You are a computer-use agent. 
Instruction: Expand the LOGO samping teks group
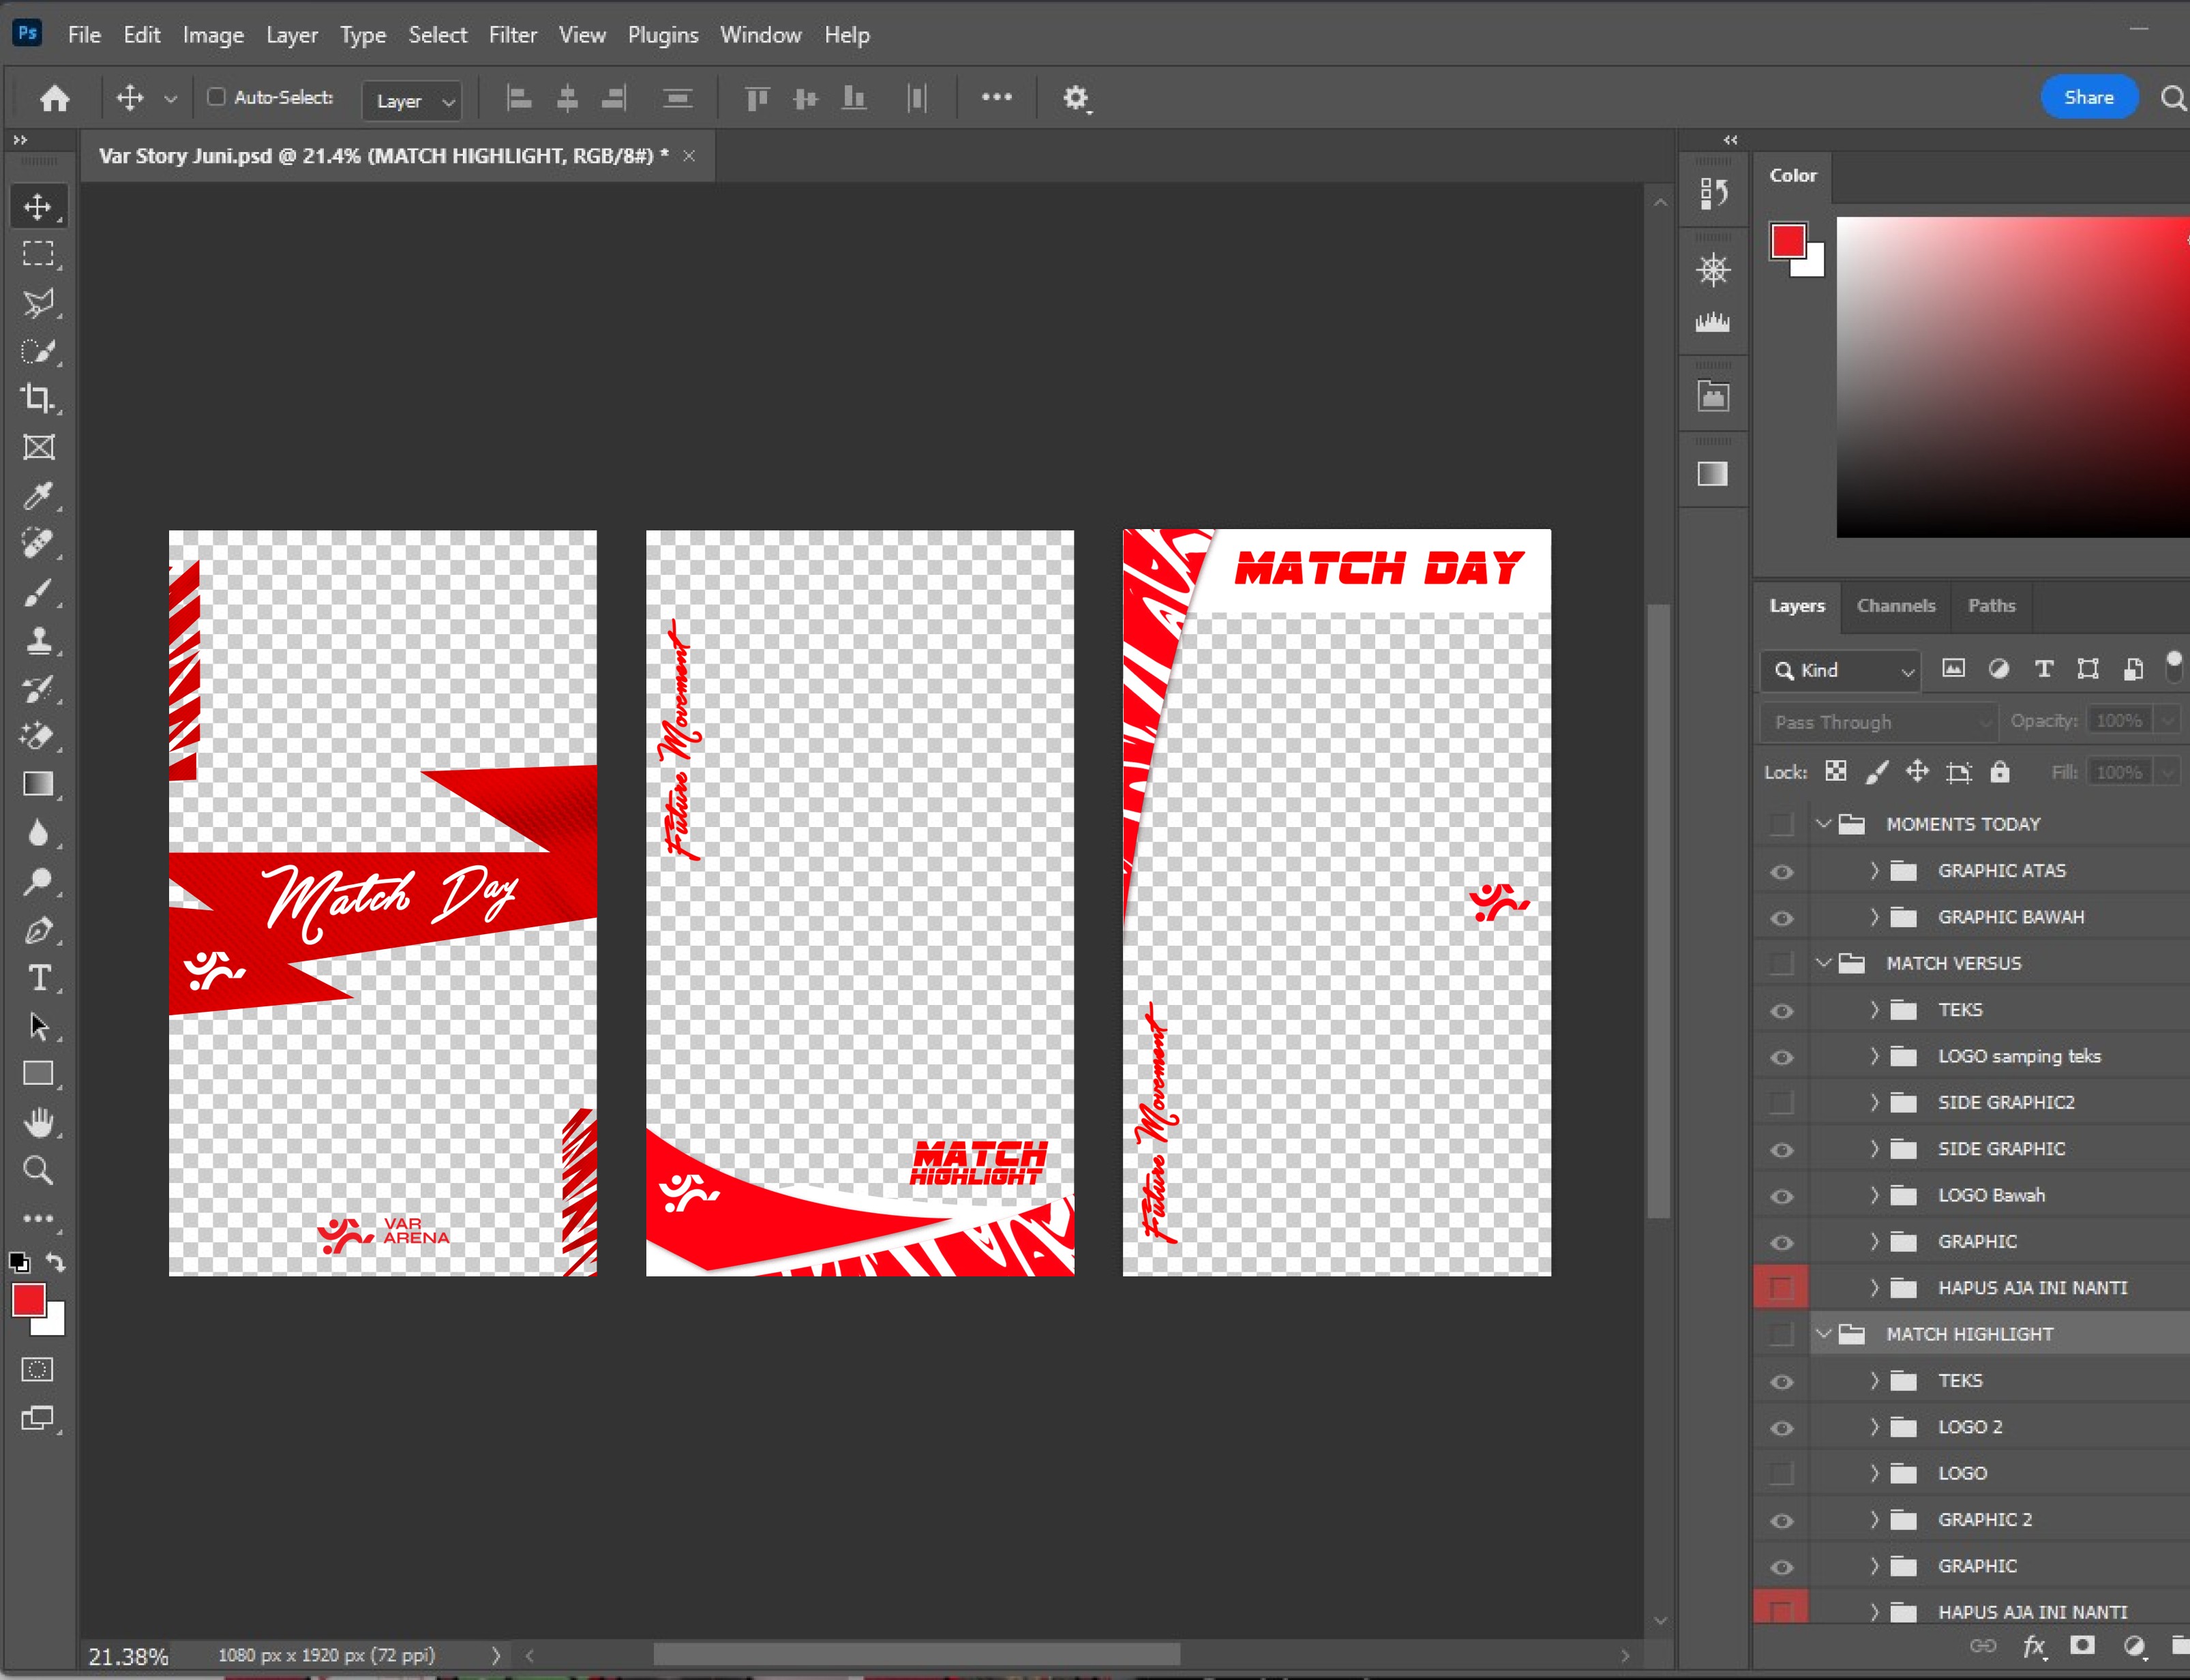tap(1874, 1056)
